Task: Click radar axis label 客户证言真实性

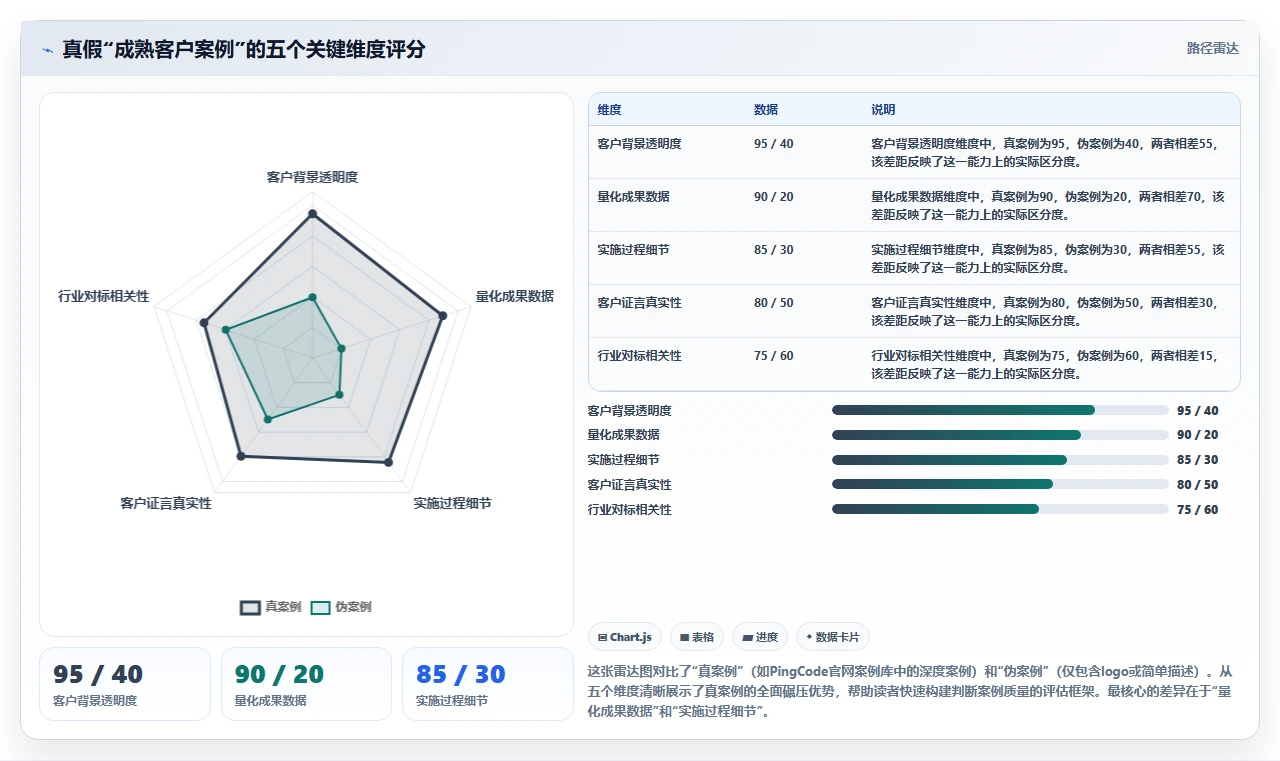Action: point(166,503)
